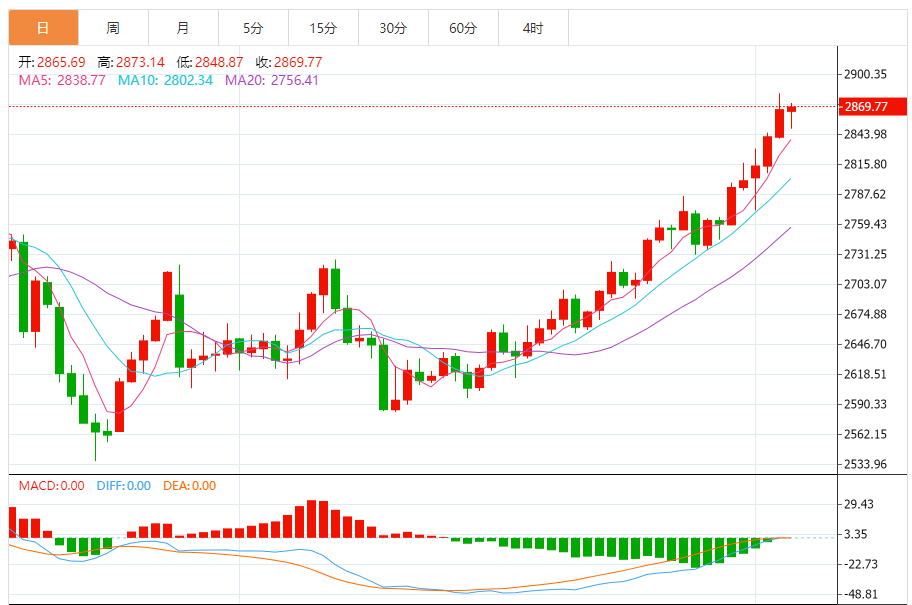This screenshot has height=605, width=912.
Task: Click the 高: 2873.14 high price
Action: [x=131, y=62]
